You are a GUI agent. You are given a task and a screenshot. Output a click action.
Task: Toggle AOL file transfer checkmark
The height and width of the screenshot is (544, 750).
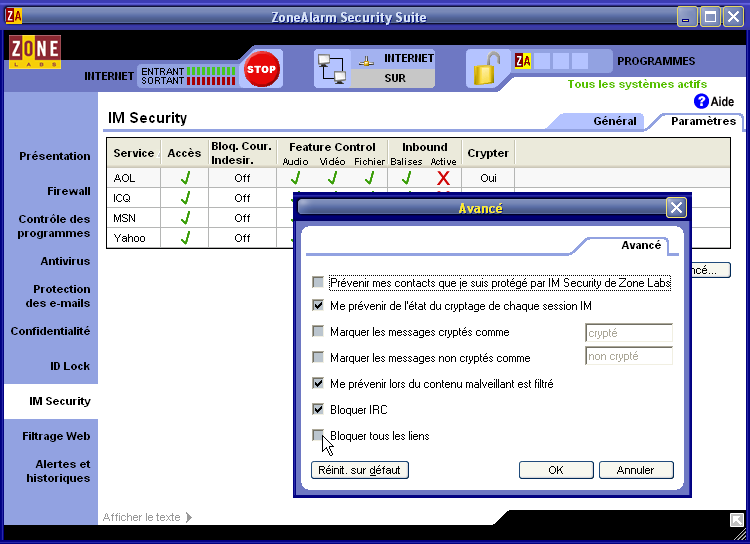point(369,178)
